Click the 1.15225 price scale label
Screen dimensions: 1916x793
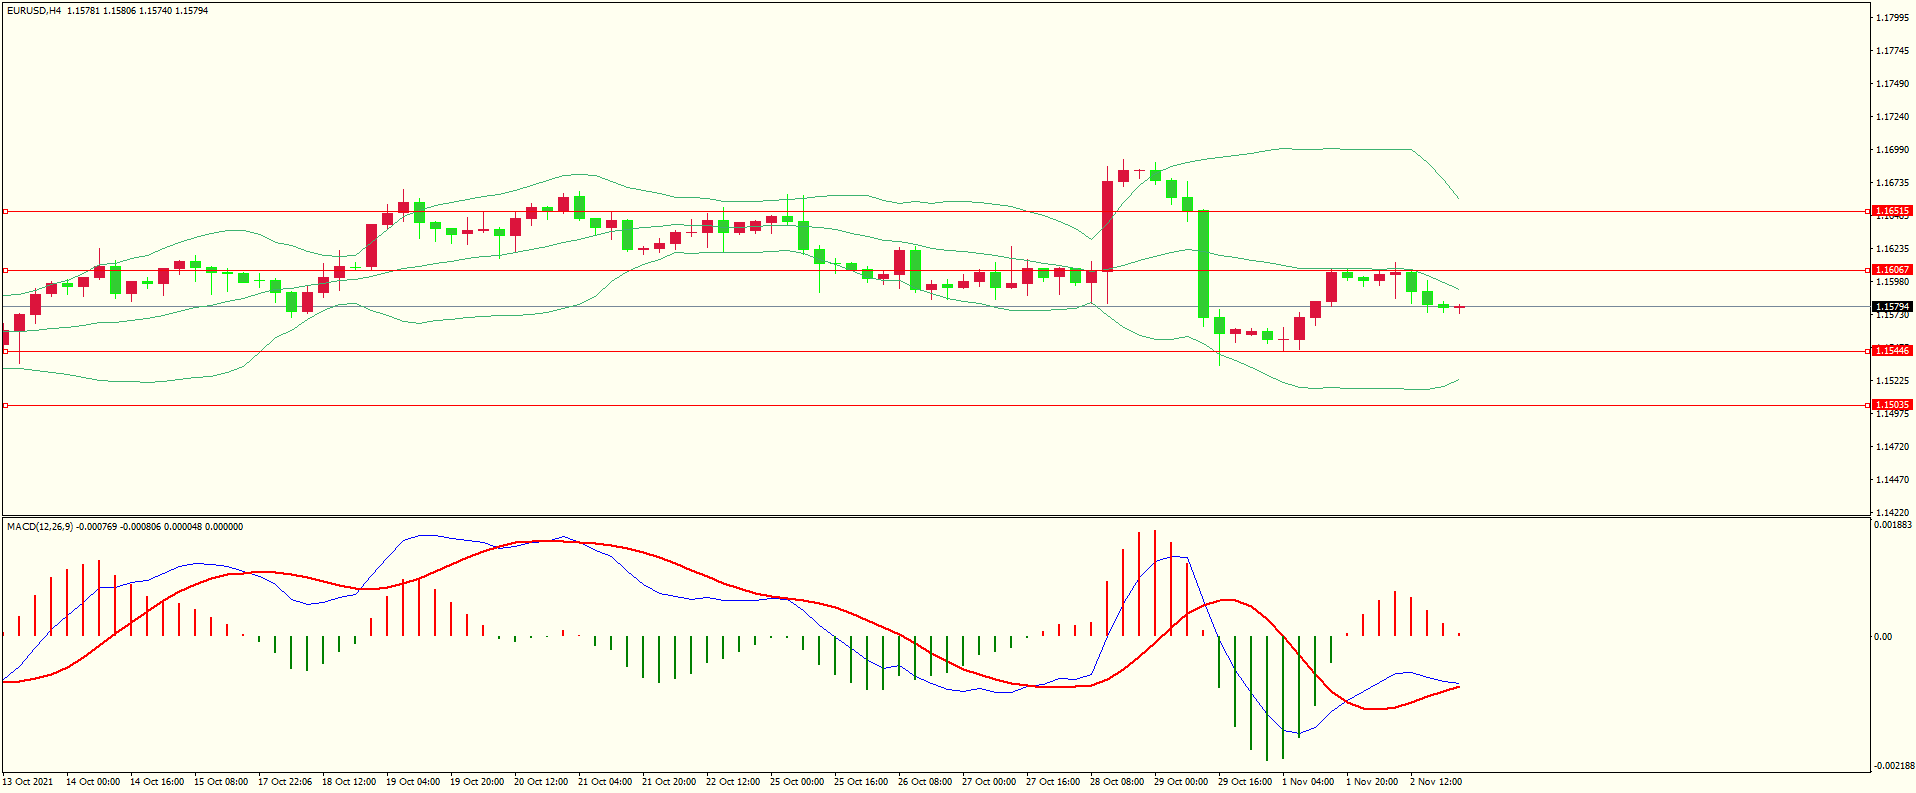pos(1892,381)
